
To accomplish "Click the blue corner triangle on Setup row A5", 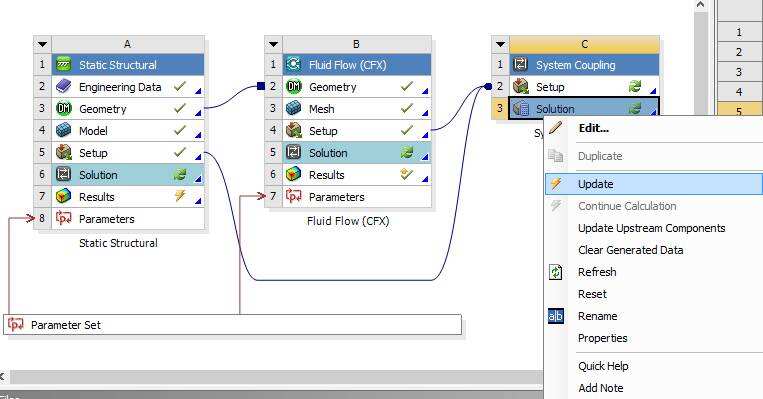I will (x=198, y=157).
